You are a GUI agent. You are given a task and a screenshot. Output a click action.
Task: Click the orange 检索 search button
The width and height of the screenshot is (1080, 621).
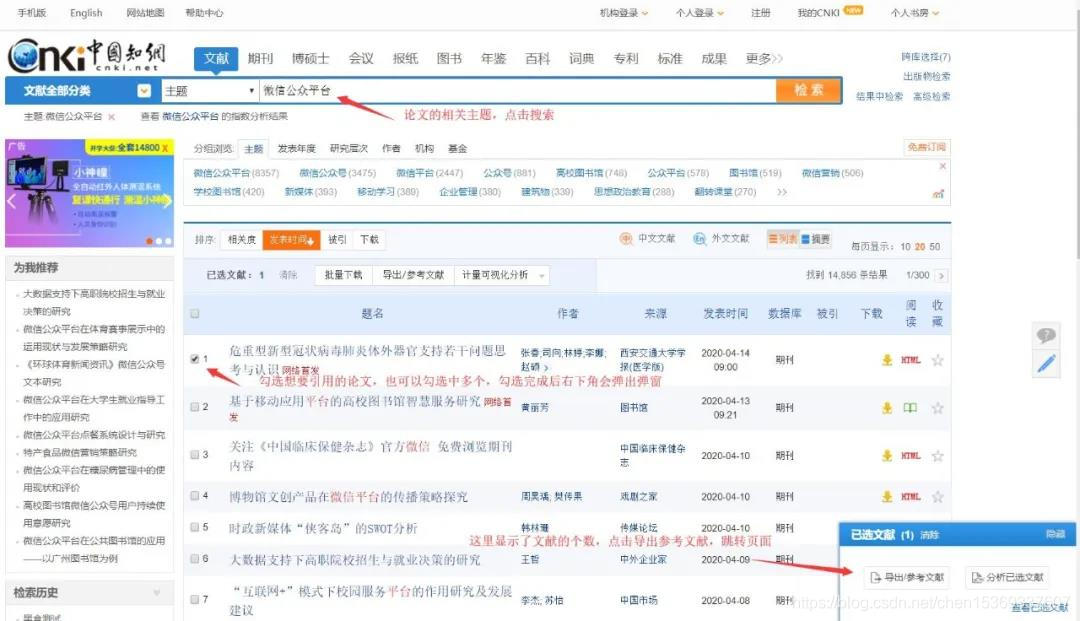click(x=809, y=90)
